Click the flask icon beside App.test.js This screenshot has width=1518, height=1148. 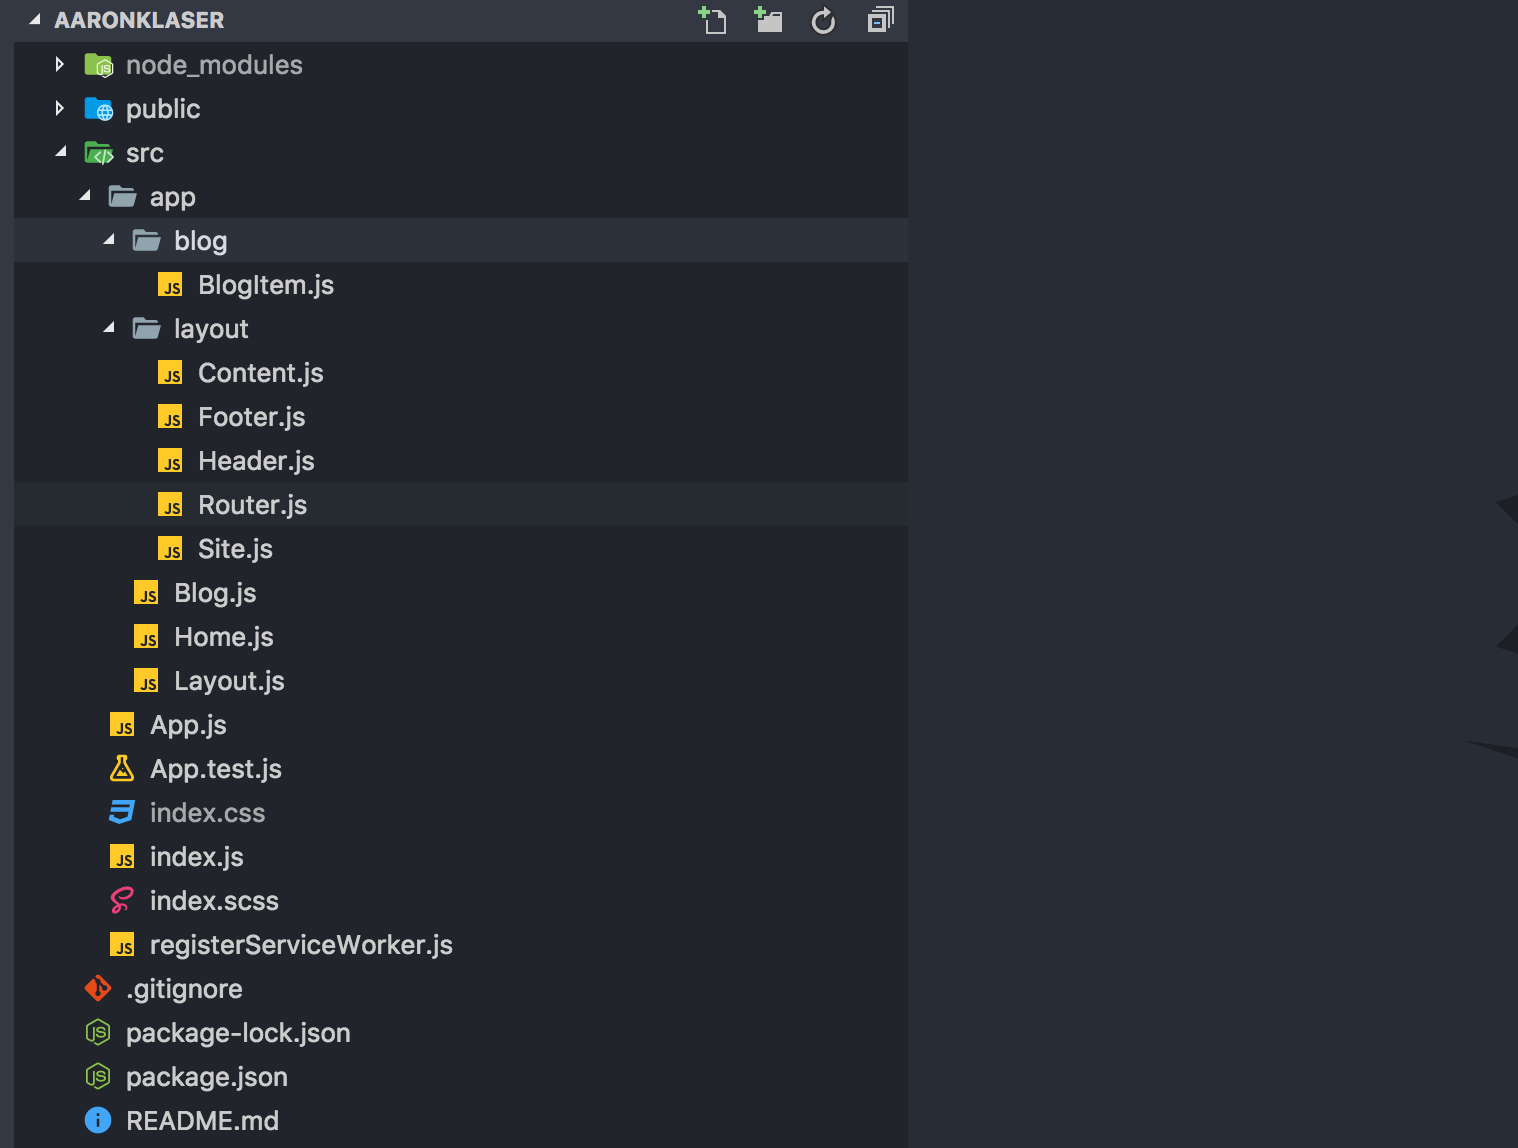122,769
